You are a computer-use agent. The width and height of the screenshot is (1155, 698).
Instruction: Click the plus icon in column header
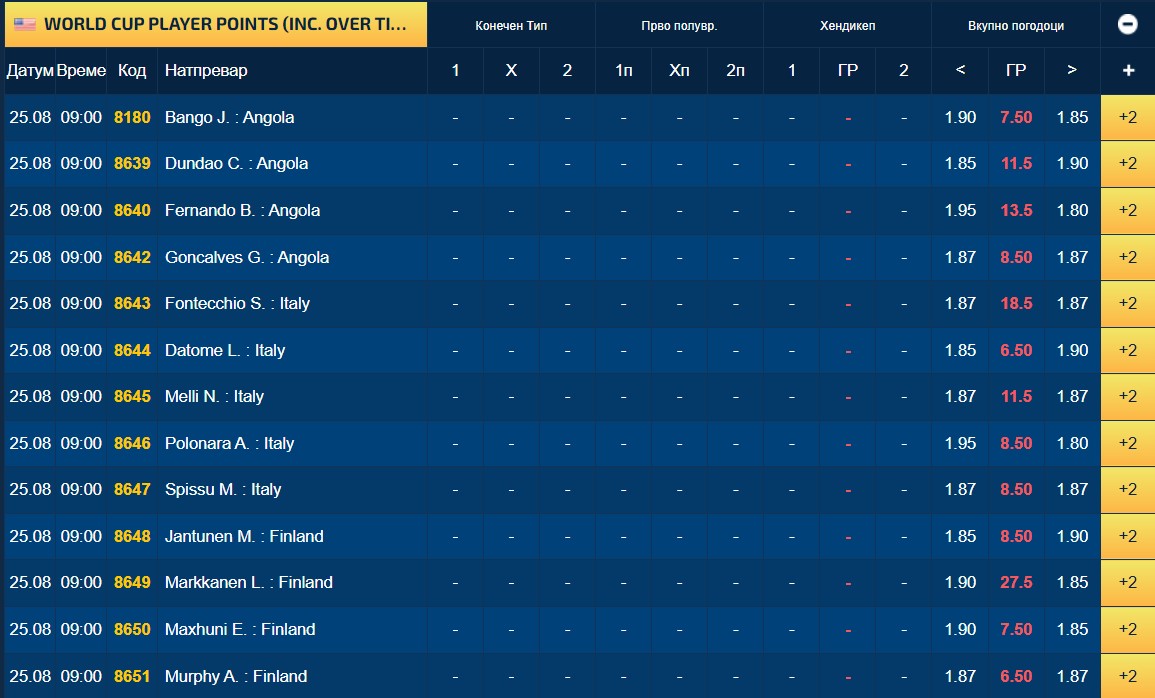1128,71
